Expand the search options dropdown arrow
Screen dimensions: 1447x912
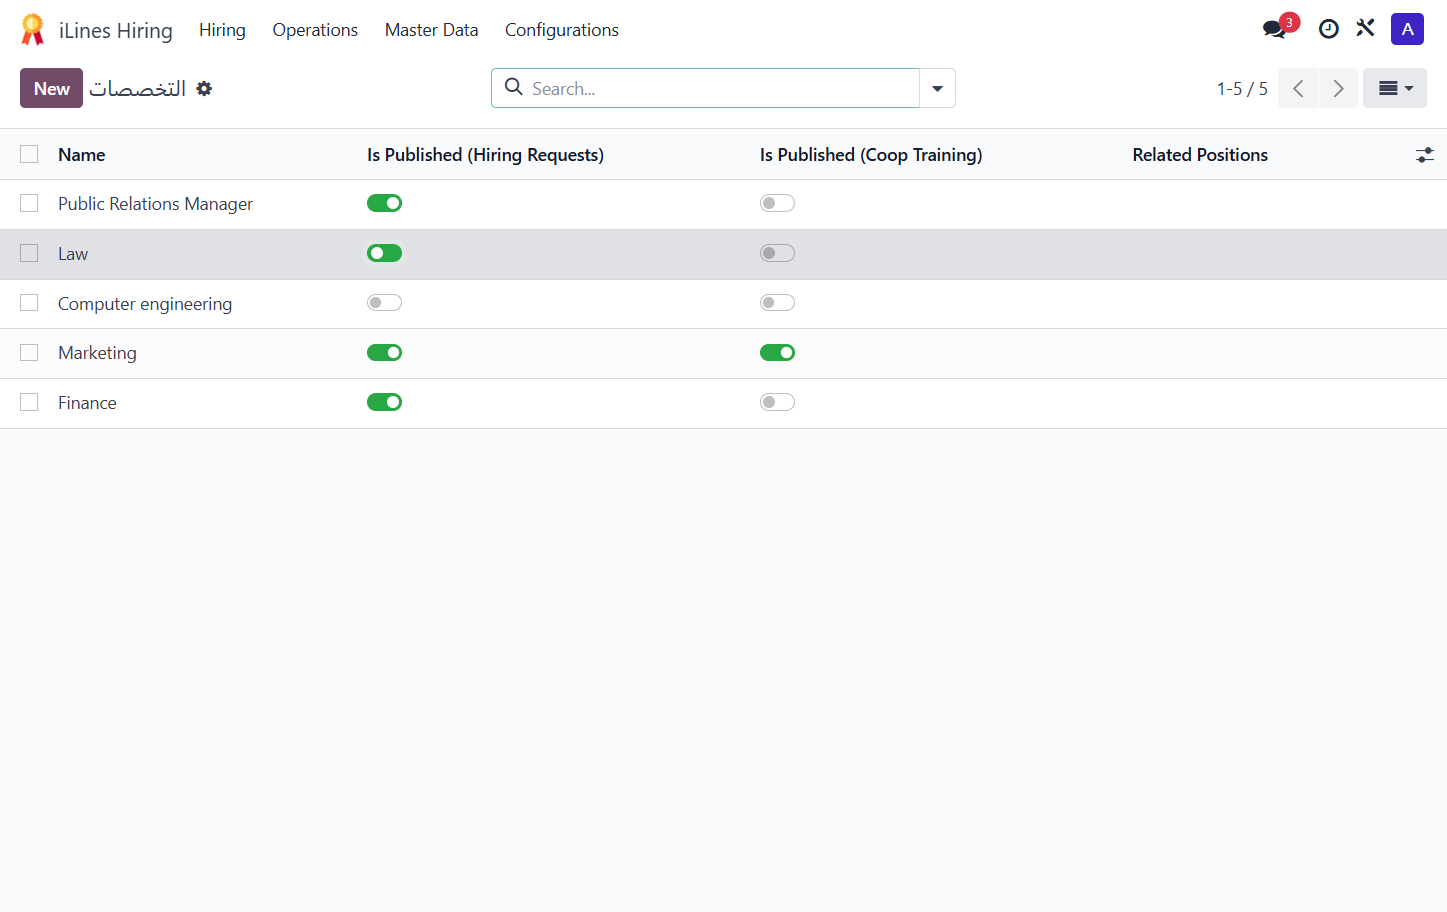[937, 88]
